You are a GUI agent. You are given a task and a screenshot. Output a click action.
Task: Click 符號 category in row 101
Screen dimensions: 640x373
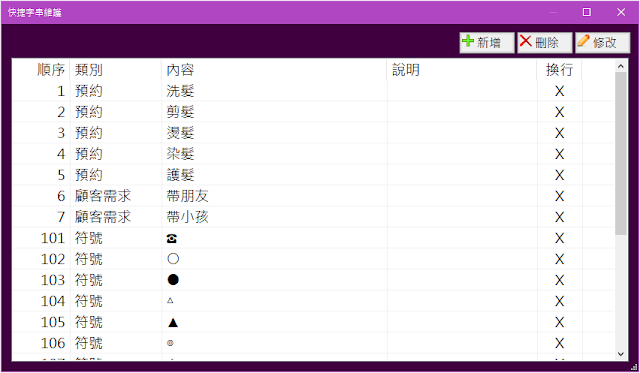pyautogui.click(x=89, y=238)
